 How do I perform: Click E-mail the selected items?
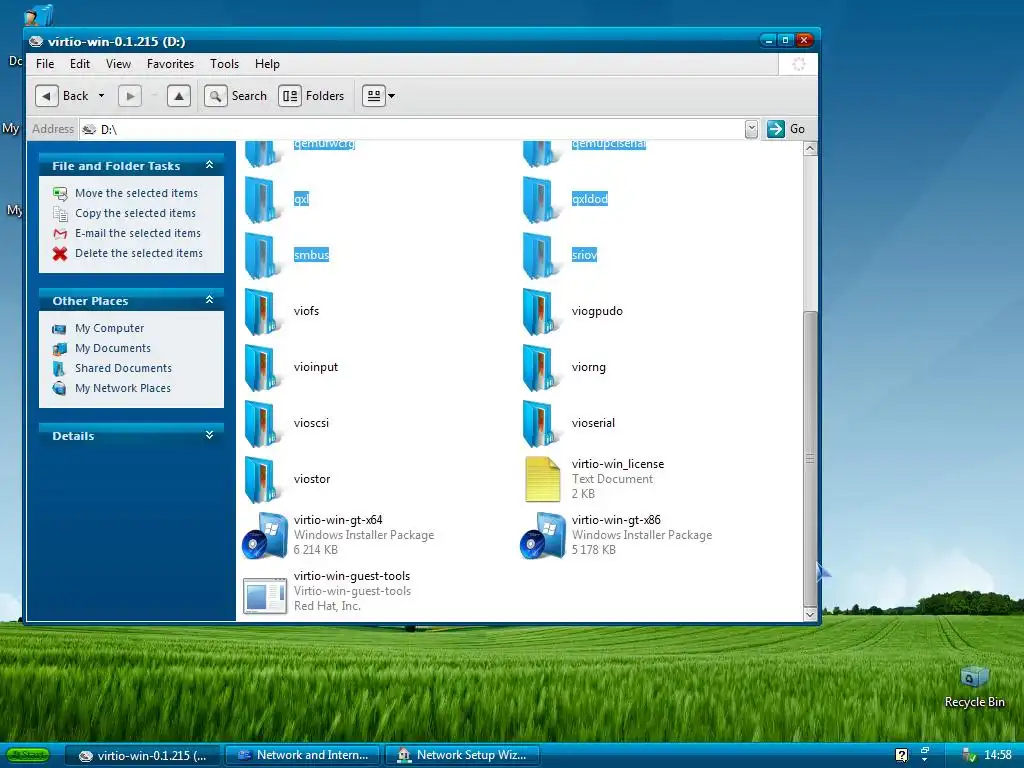(x=138, y=233)
